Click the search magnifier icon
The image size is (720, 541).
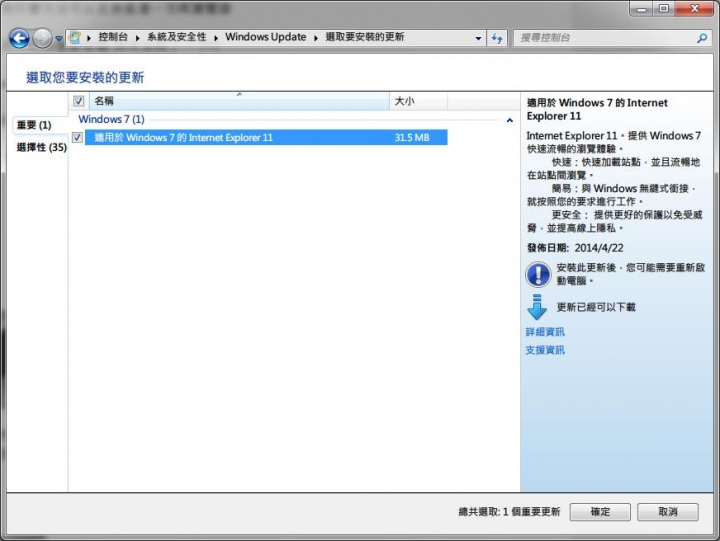click(702, 38)
